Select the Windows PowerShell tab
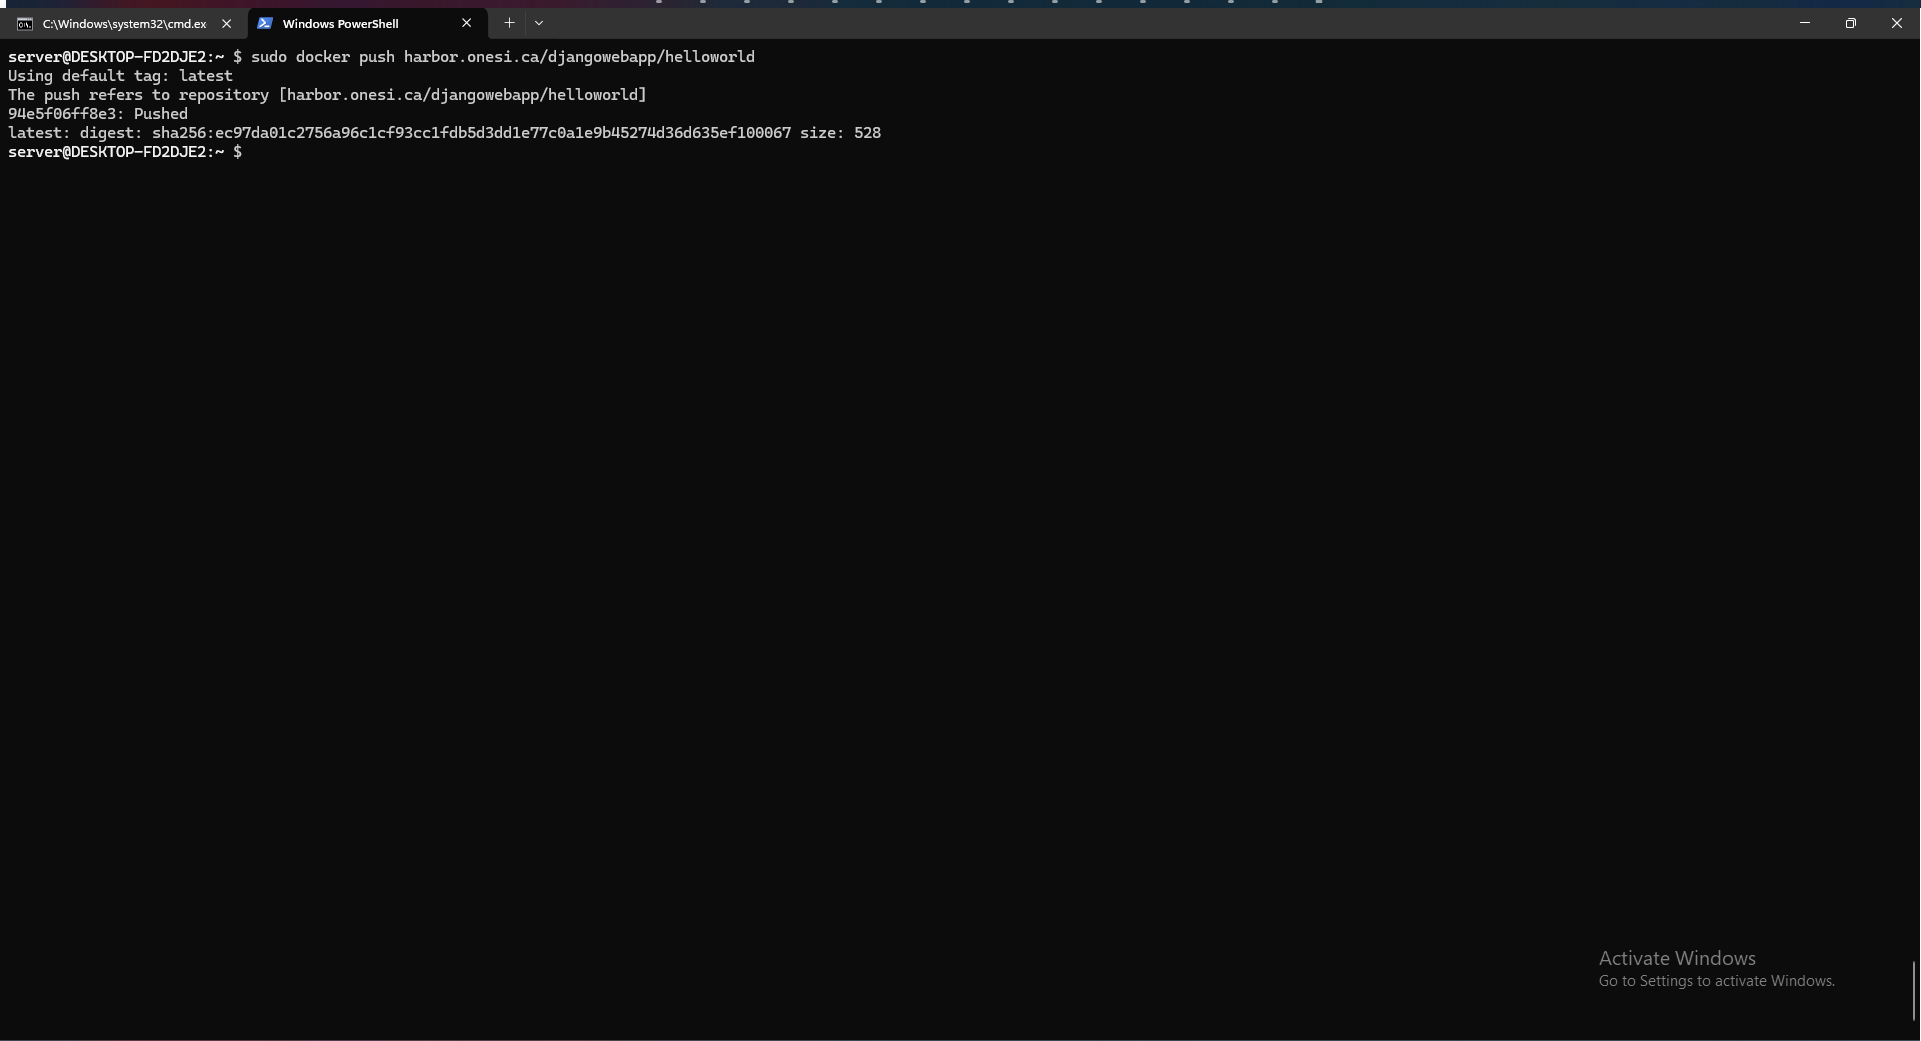The width and height of the screenshot is (1921, 1041). pos(367,23)
